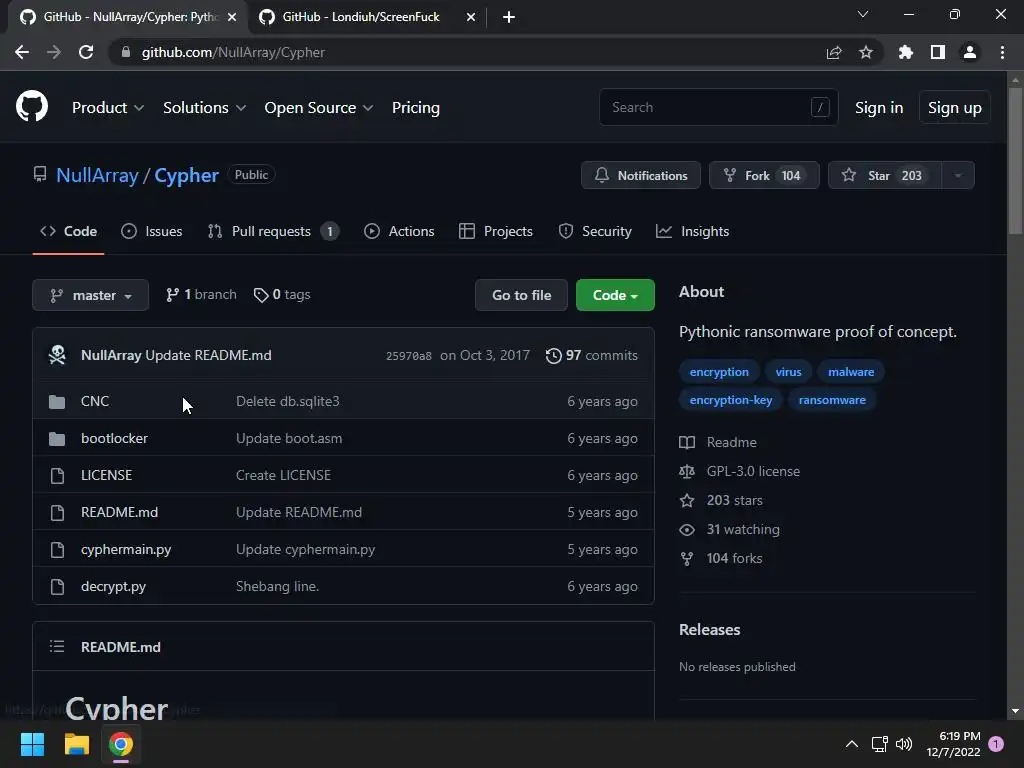
Task: Open the decrypt.py file
Action: click(113, 586)
